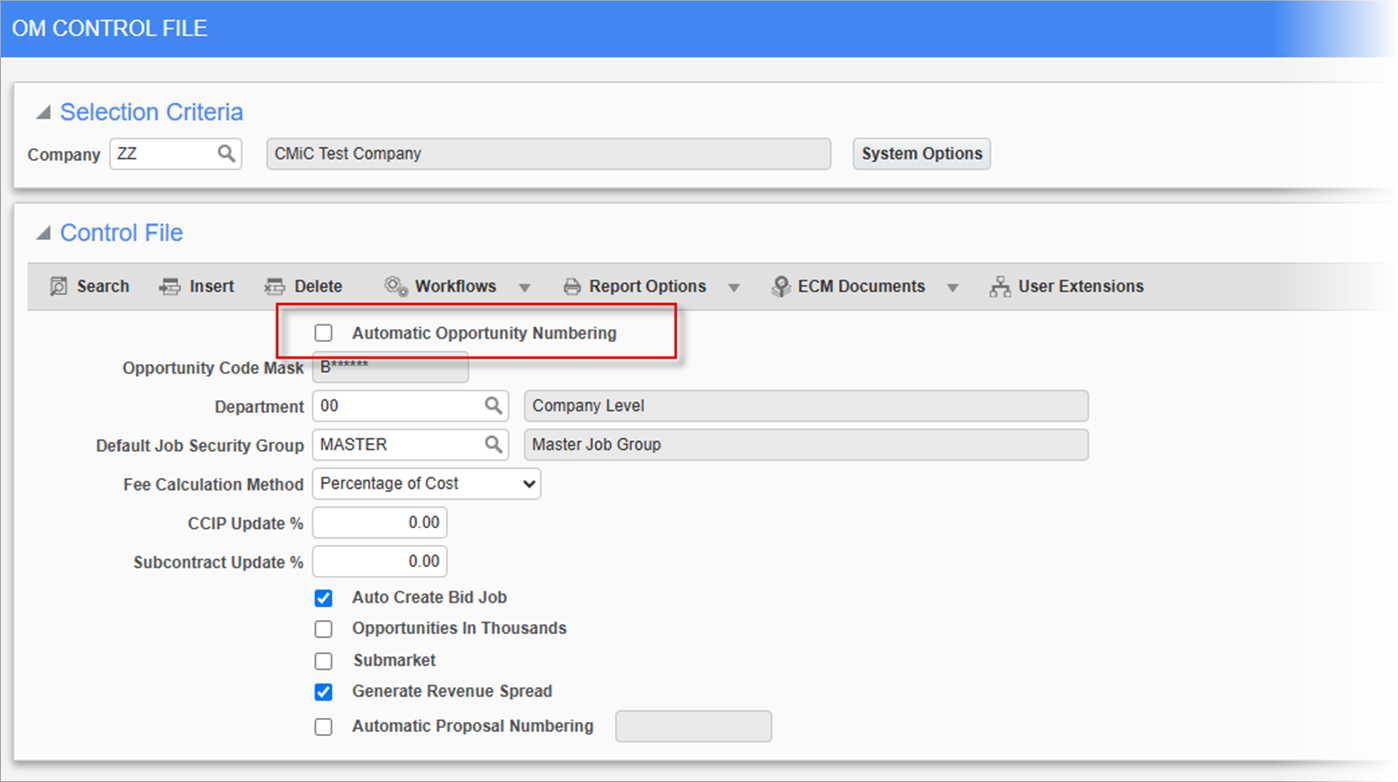1398x782 pixels.
Task: Uncheck Auto Create Bid Job
Action: 324,598
